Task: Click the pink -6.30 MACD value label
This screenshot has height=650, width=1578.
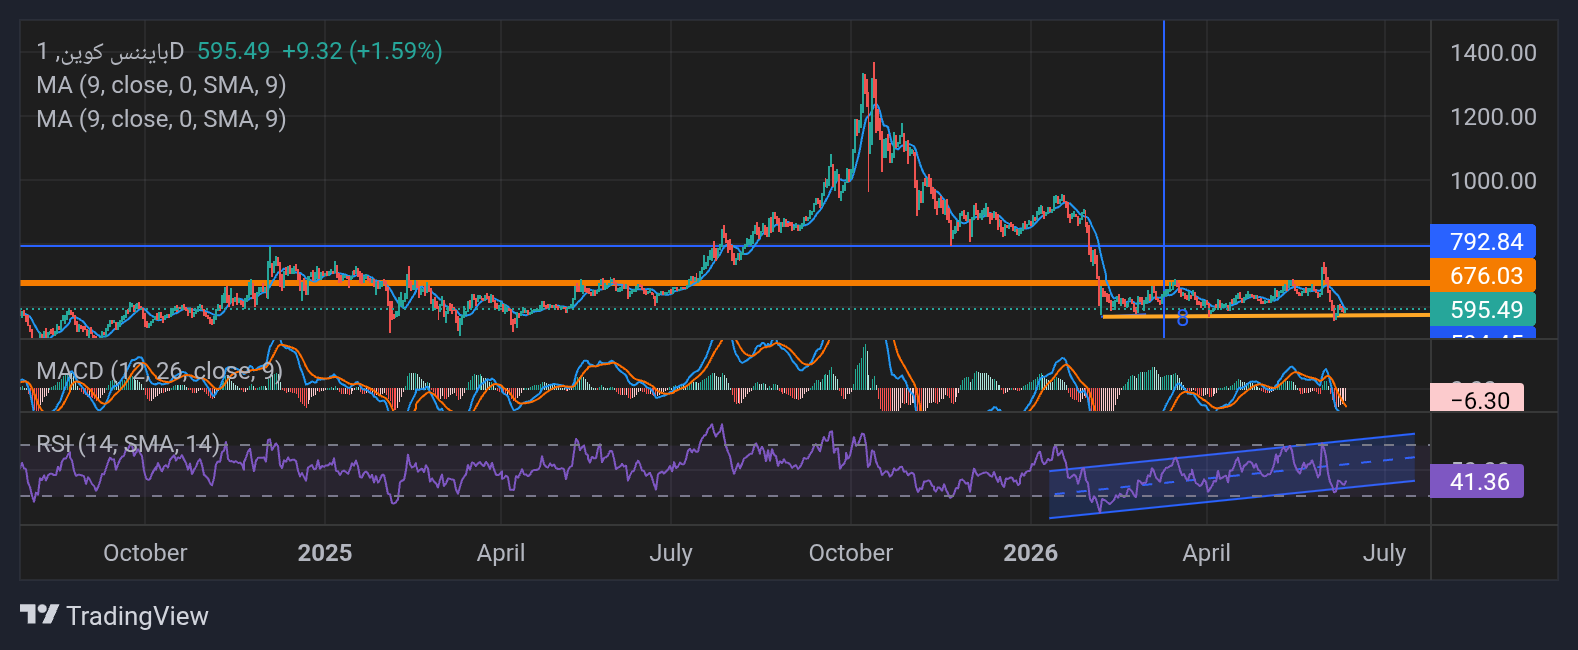Action: point(1478,400)
